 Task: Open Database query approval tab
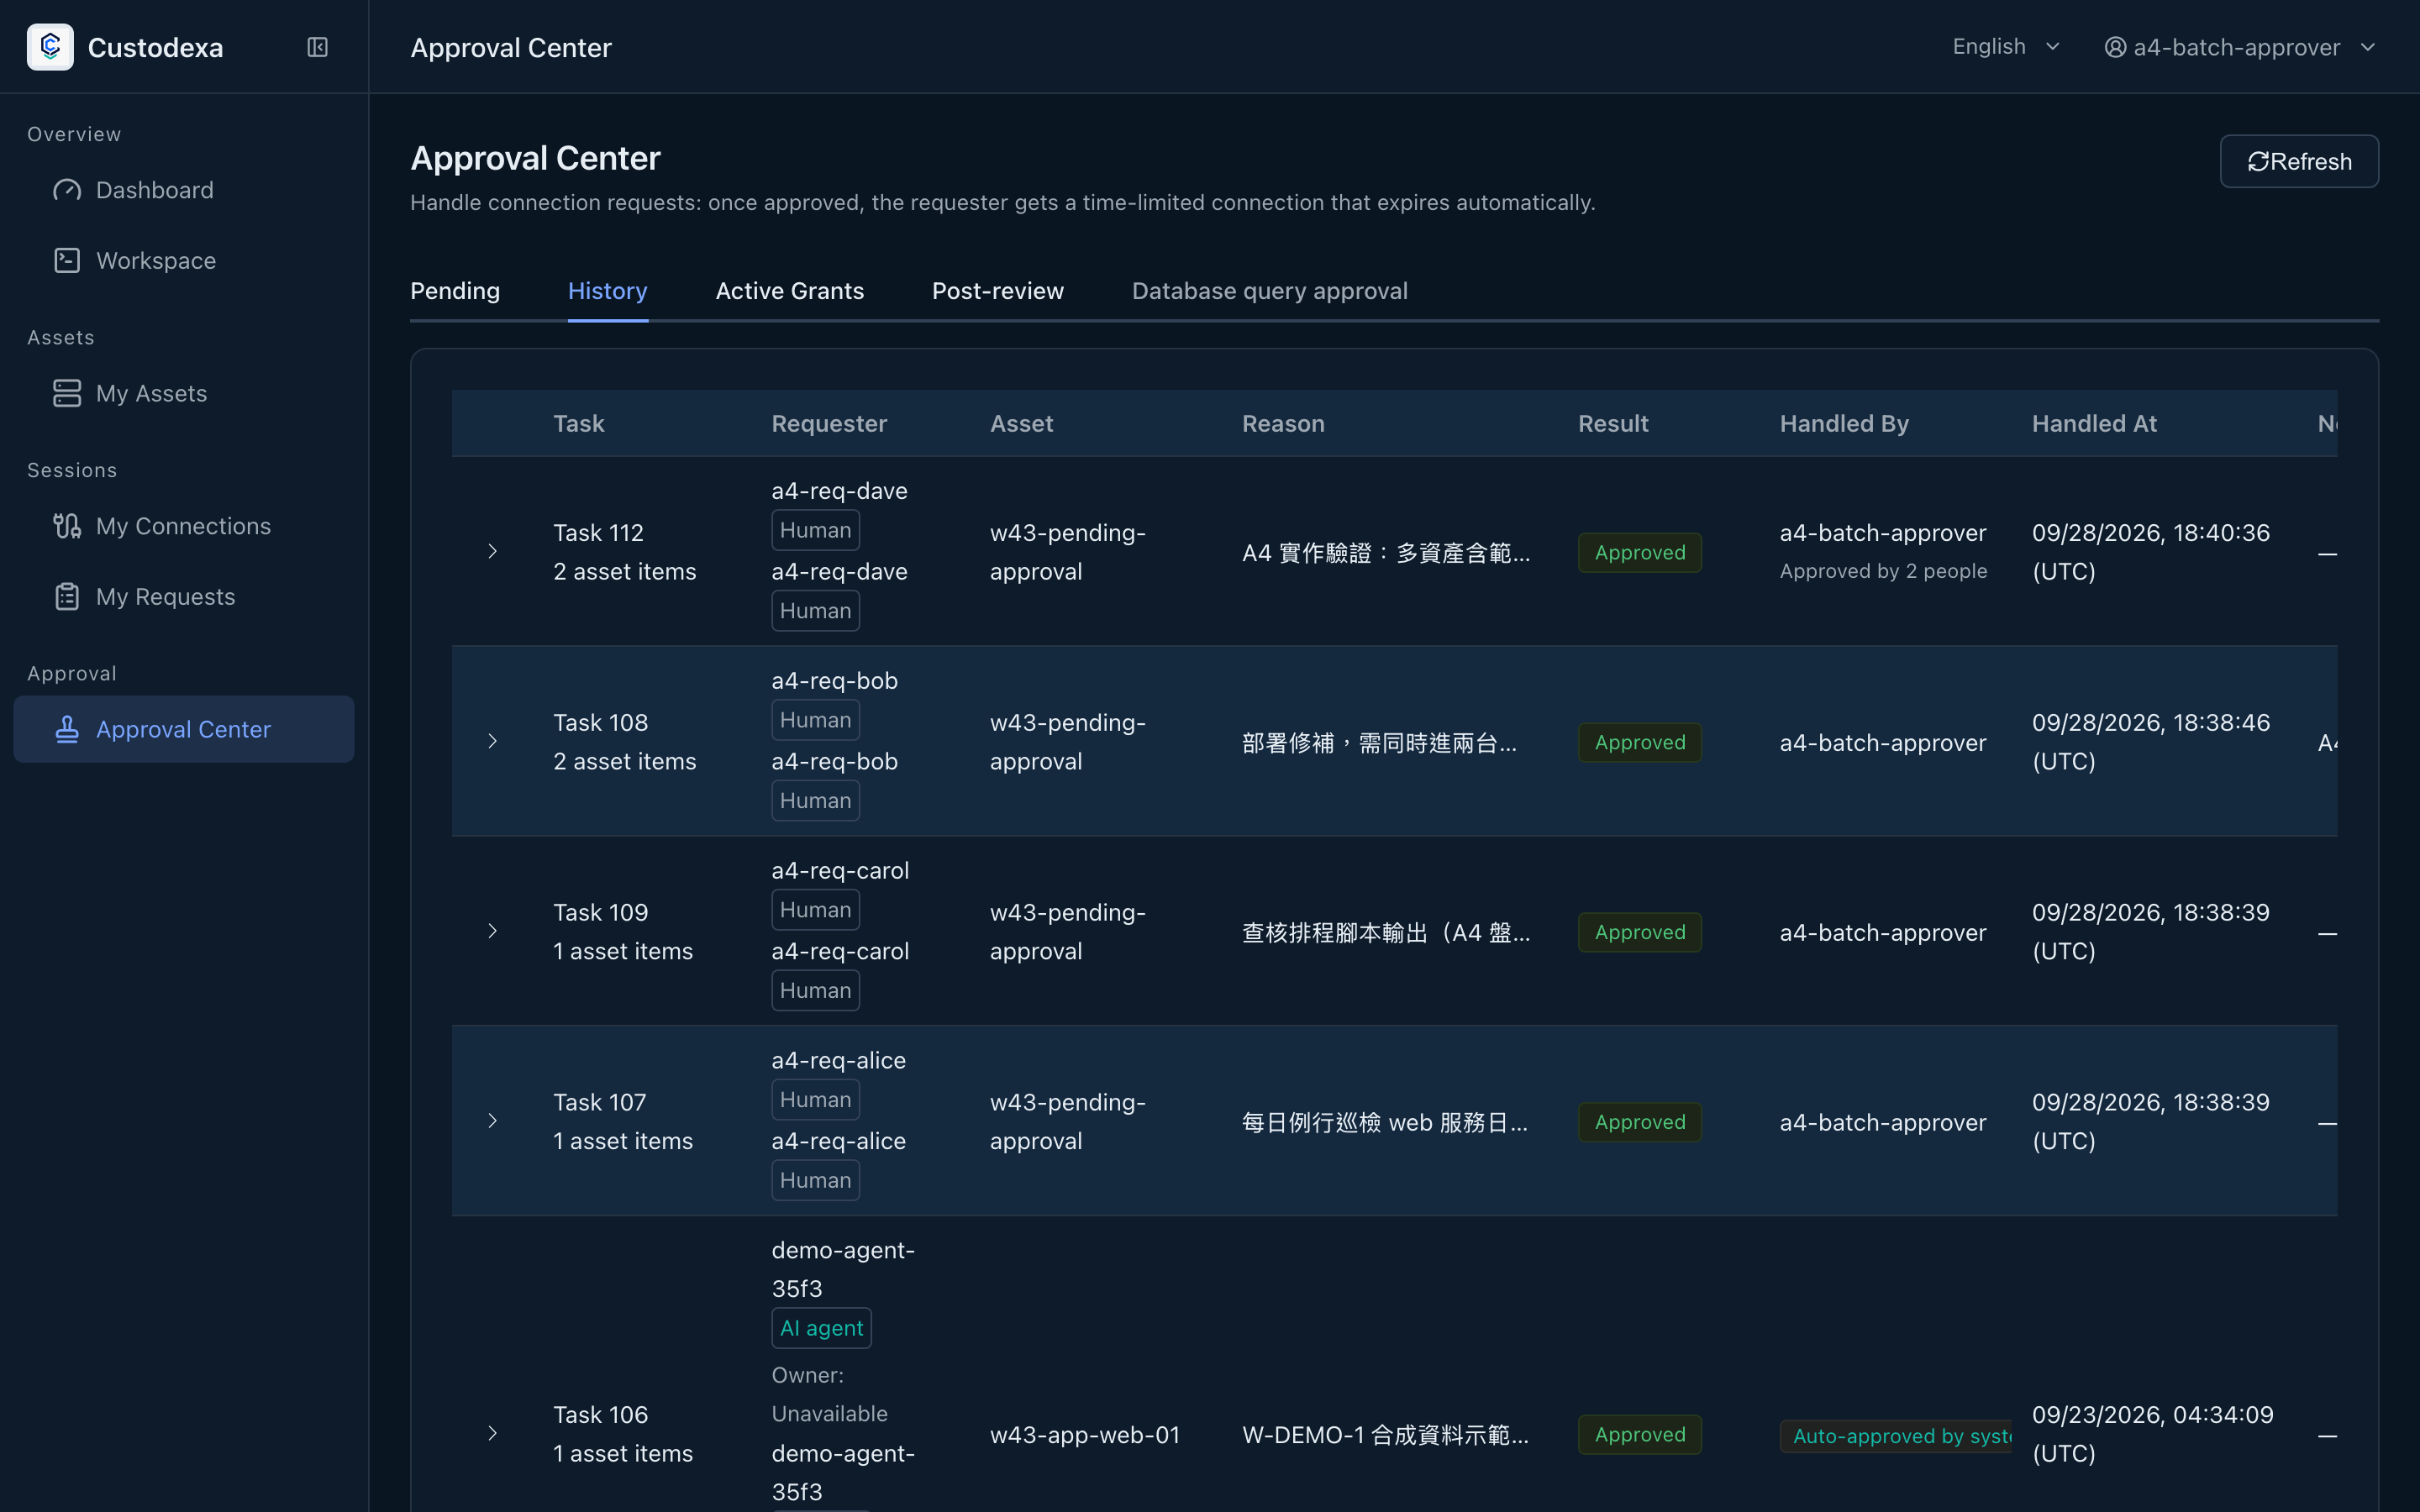(1269, 291)
